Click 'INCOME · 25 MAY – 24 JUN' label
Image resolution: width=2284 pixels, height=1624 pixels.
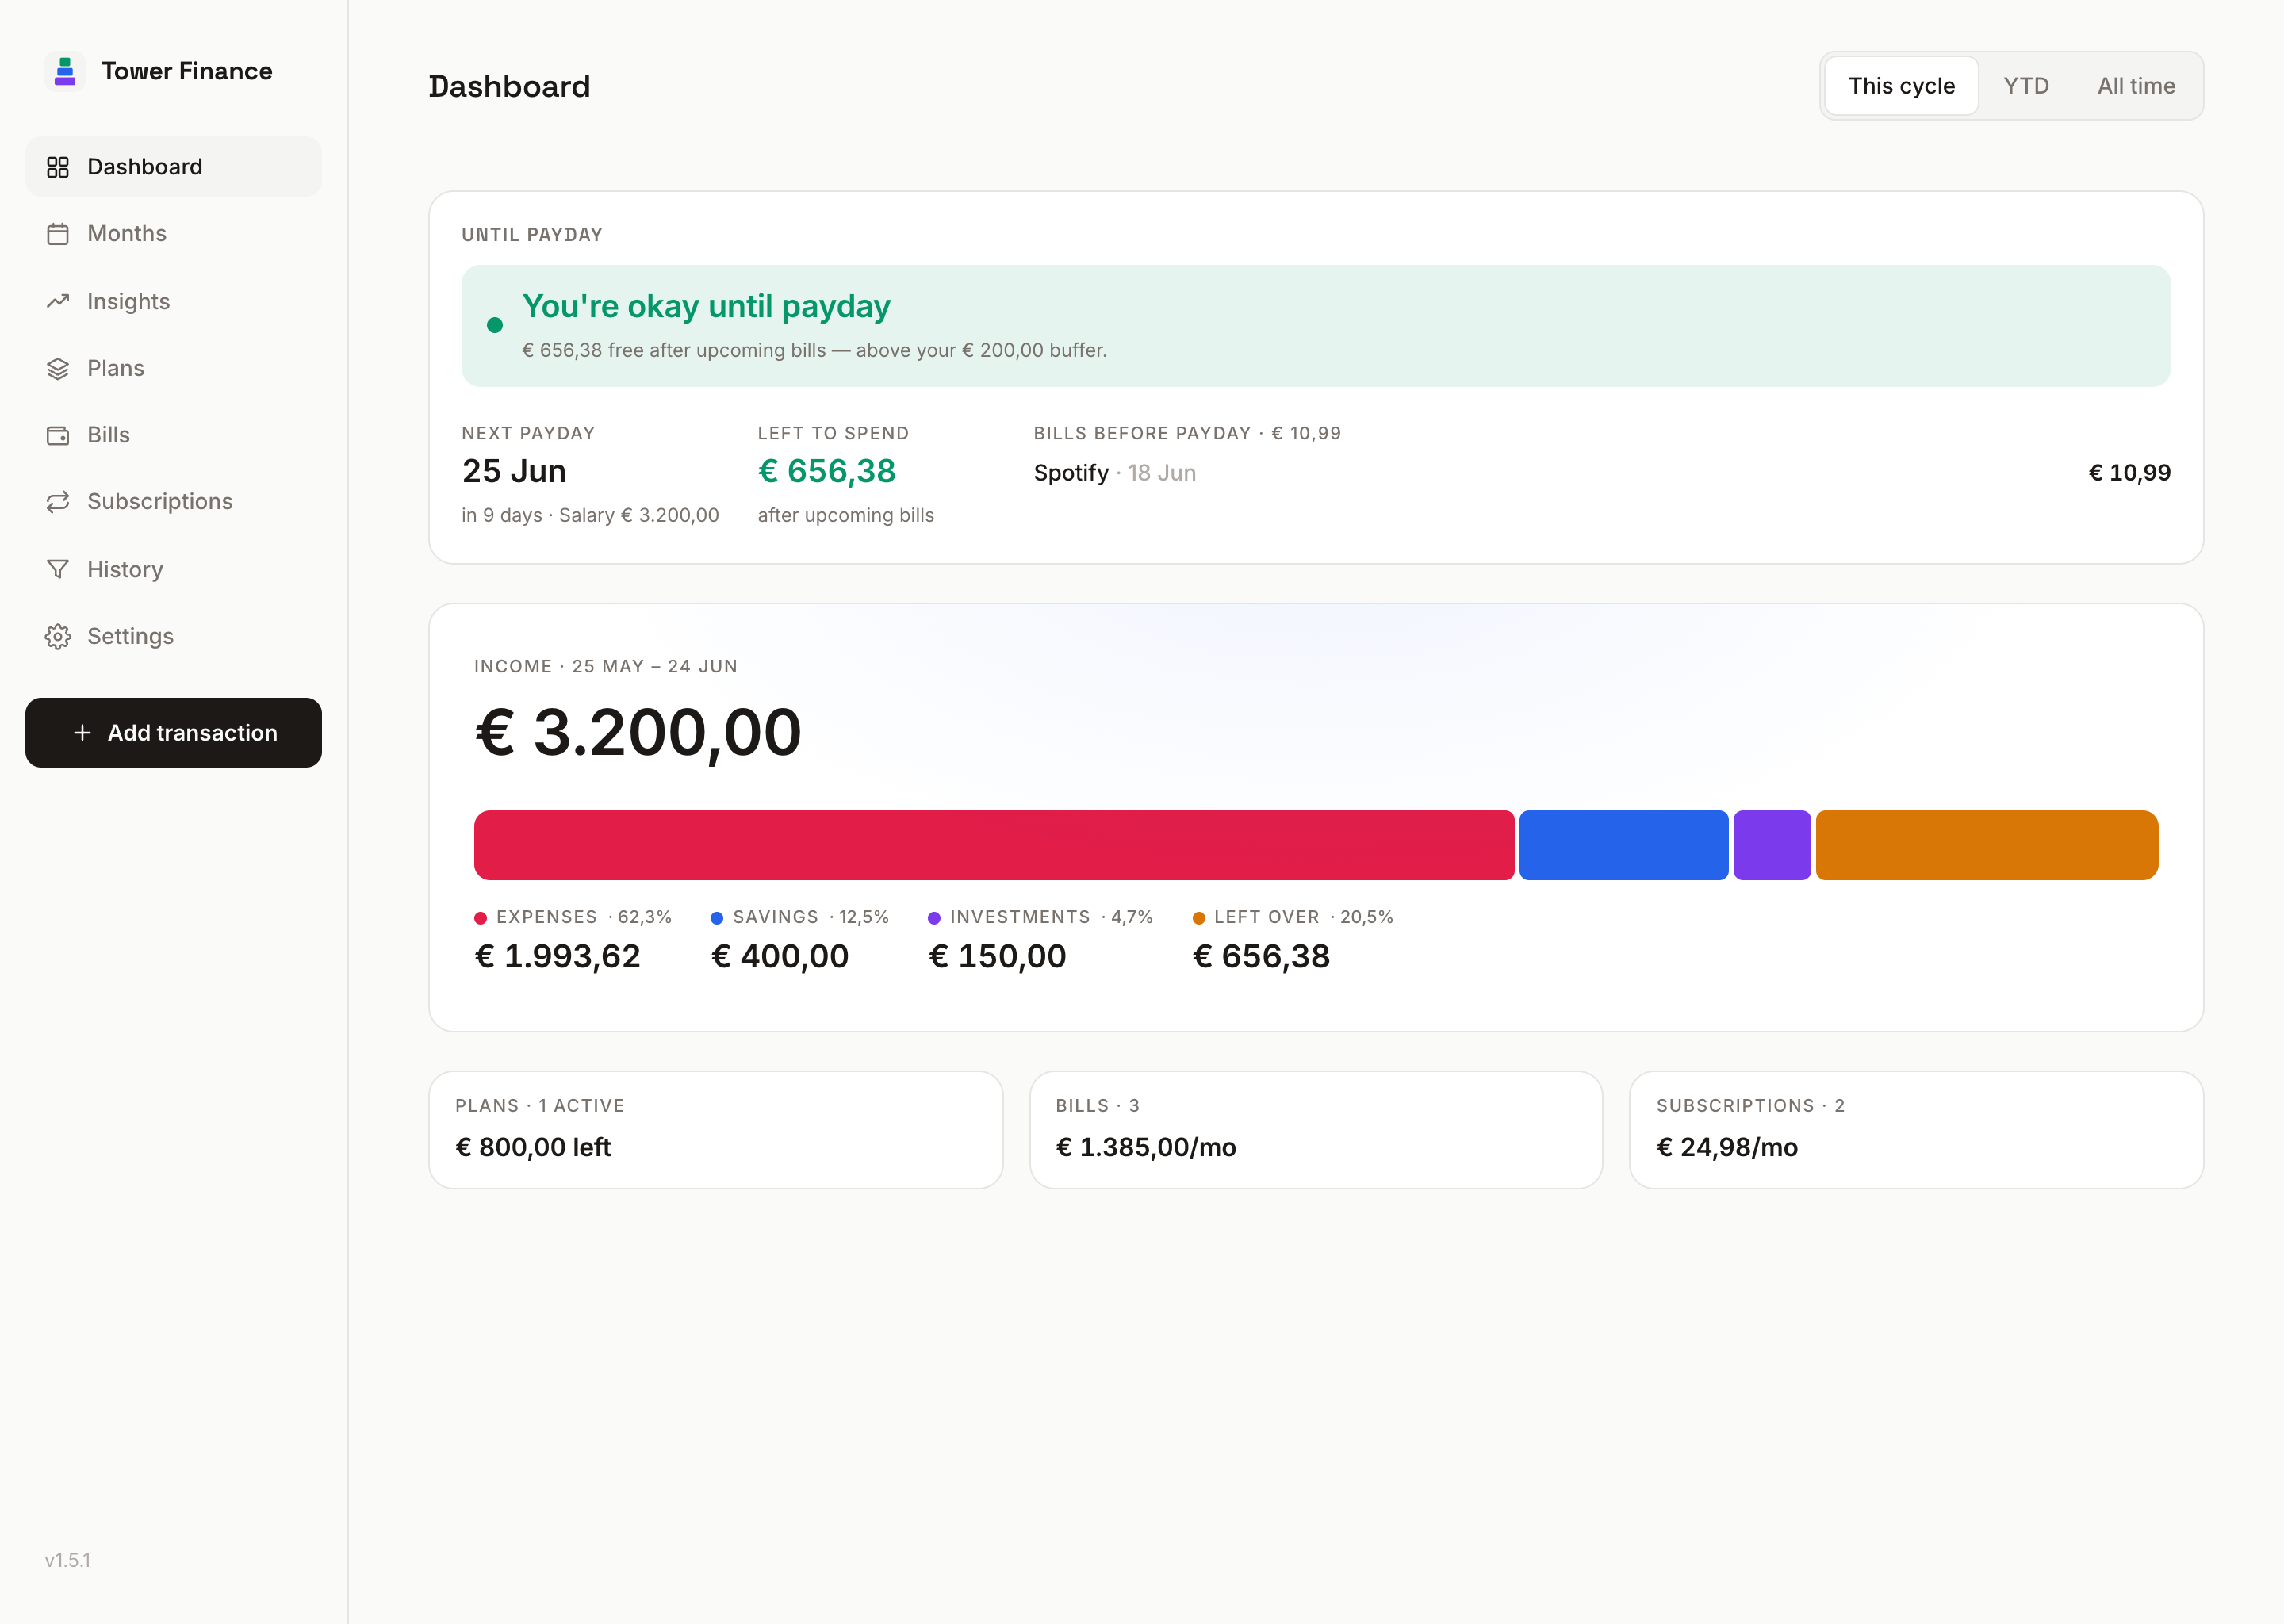(x=606, y=667)
